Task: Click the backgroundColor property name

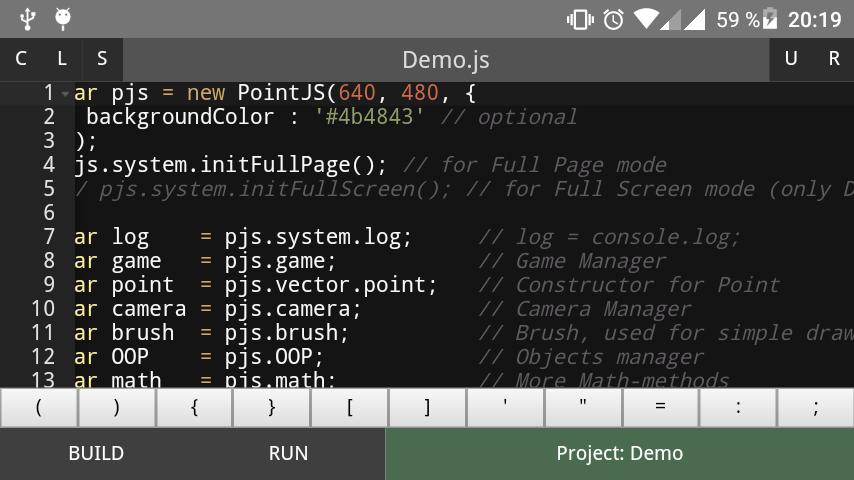Action: 180,117
